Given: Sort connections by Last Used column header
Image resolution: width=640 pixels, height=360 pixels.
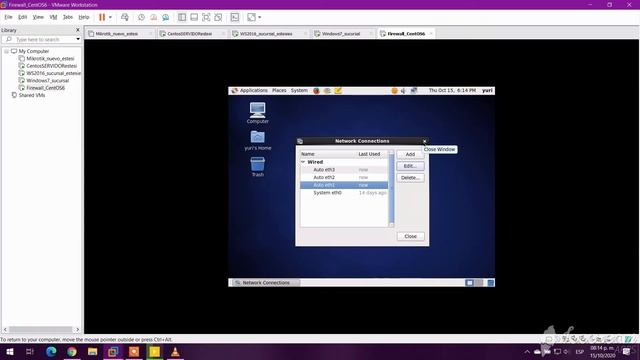Looking at the screenshot, I should point(371,154).
